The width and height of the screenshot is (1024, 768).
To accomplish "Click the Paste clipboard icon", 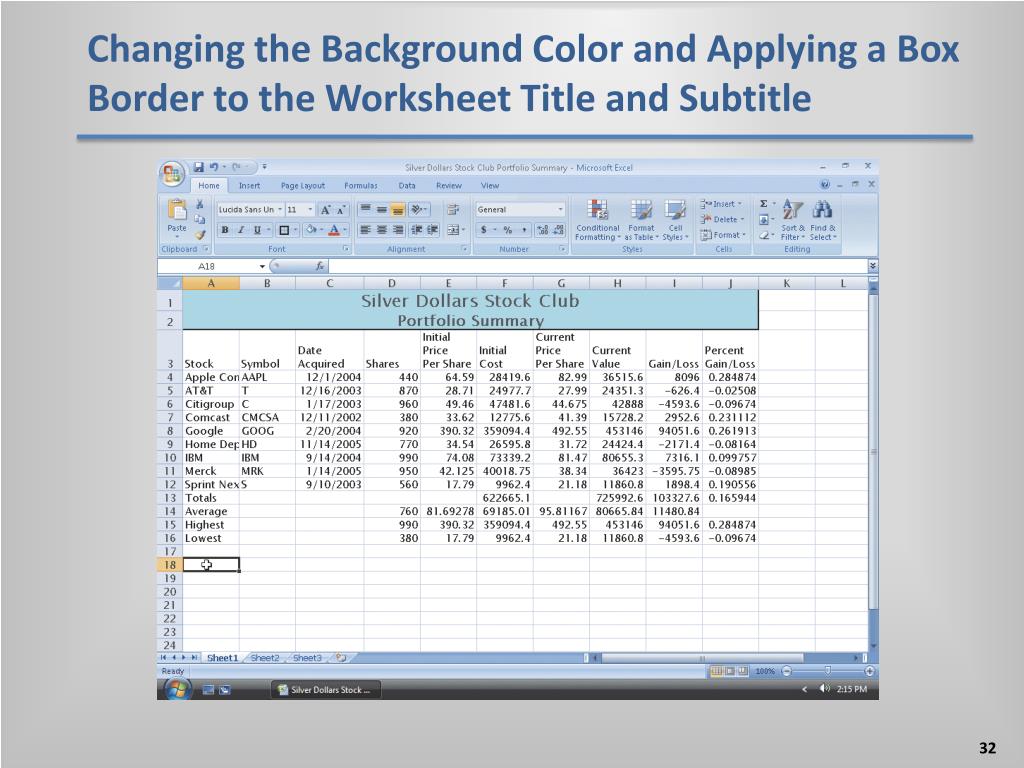I will (x=176, y=209).
